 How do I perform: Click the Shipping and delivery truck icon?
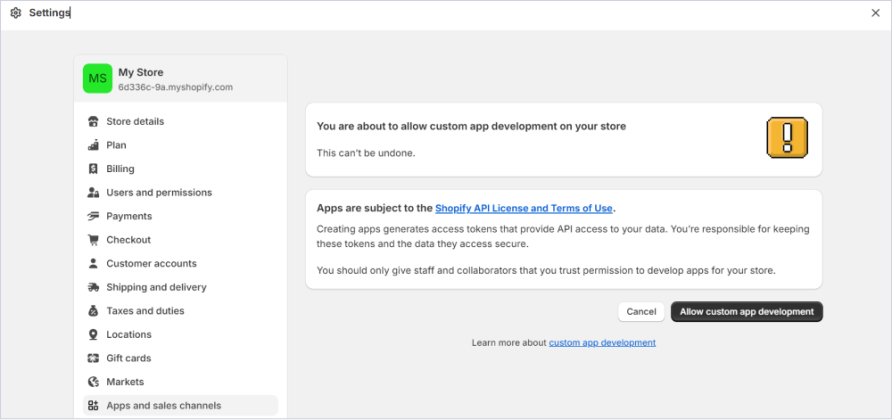tap(94, 287)
